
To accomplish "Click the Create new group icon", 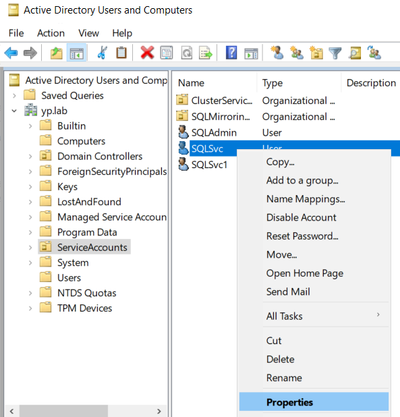I will (297, 53).
